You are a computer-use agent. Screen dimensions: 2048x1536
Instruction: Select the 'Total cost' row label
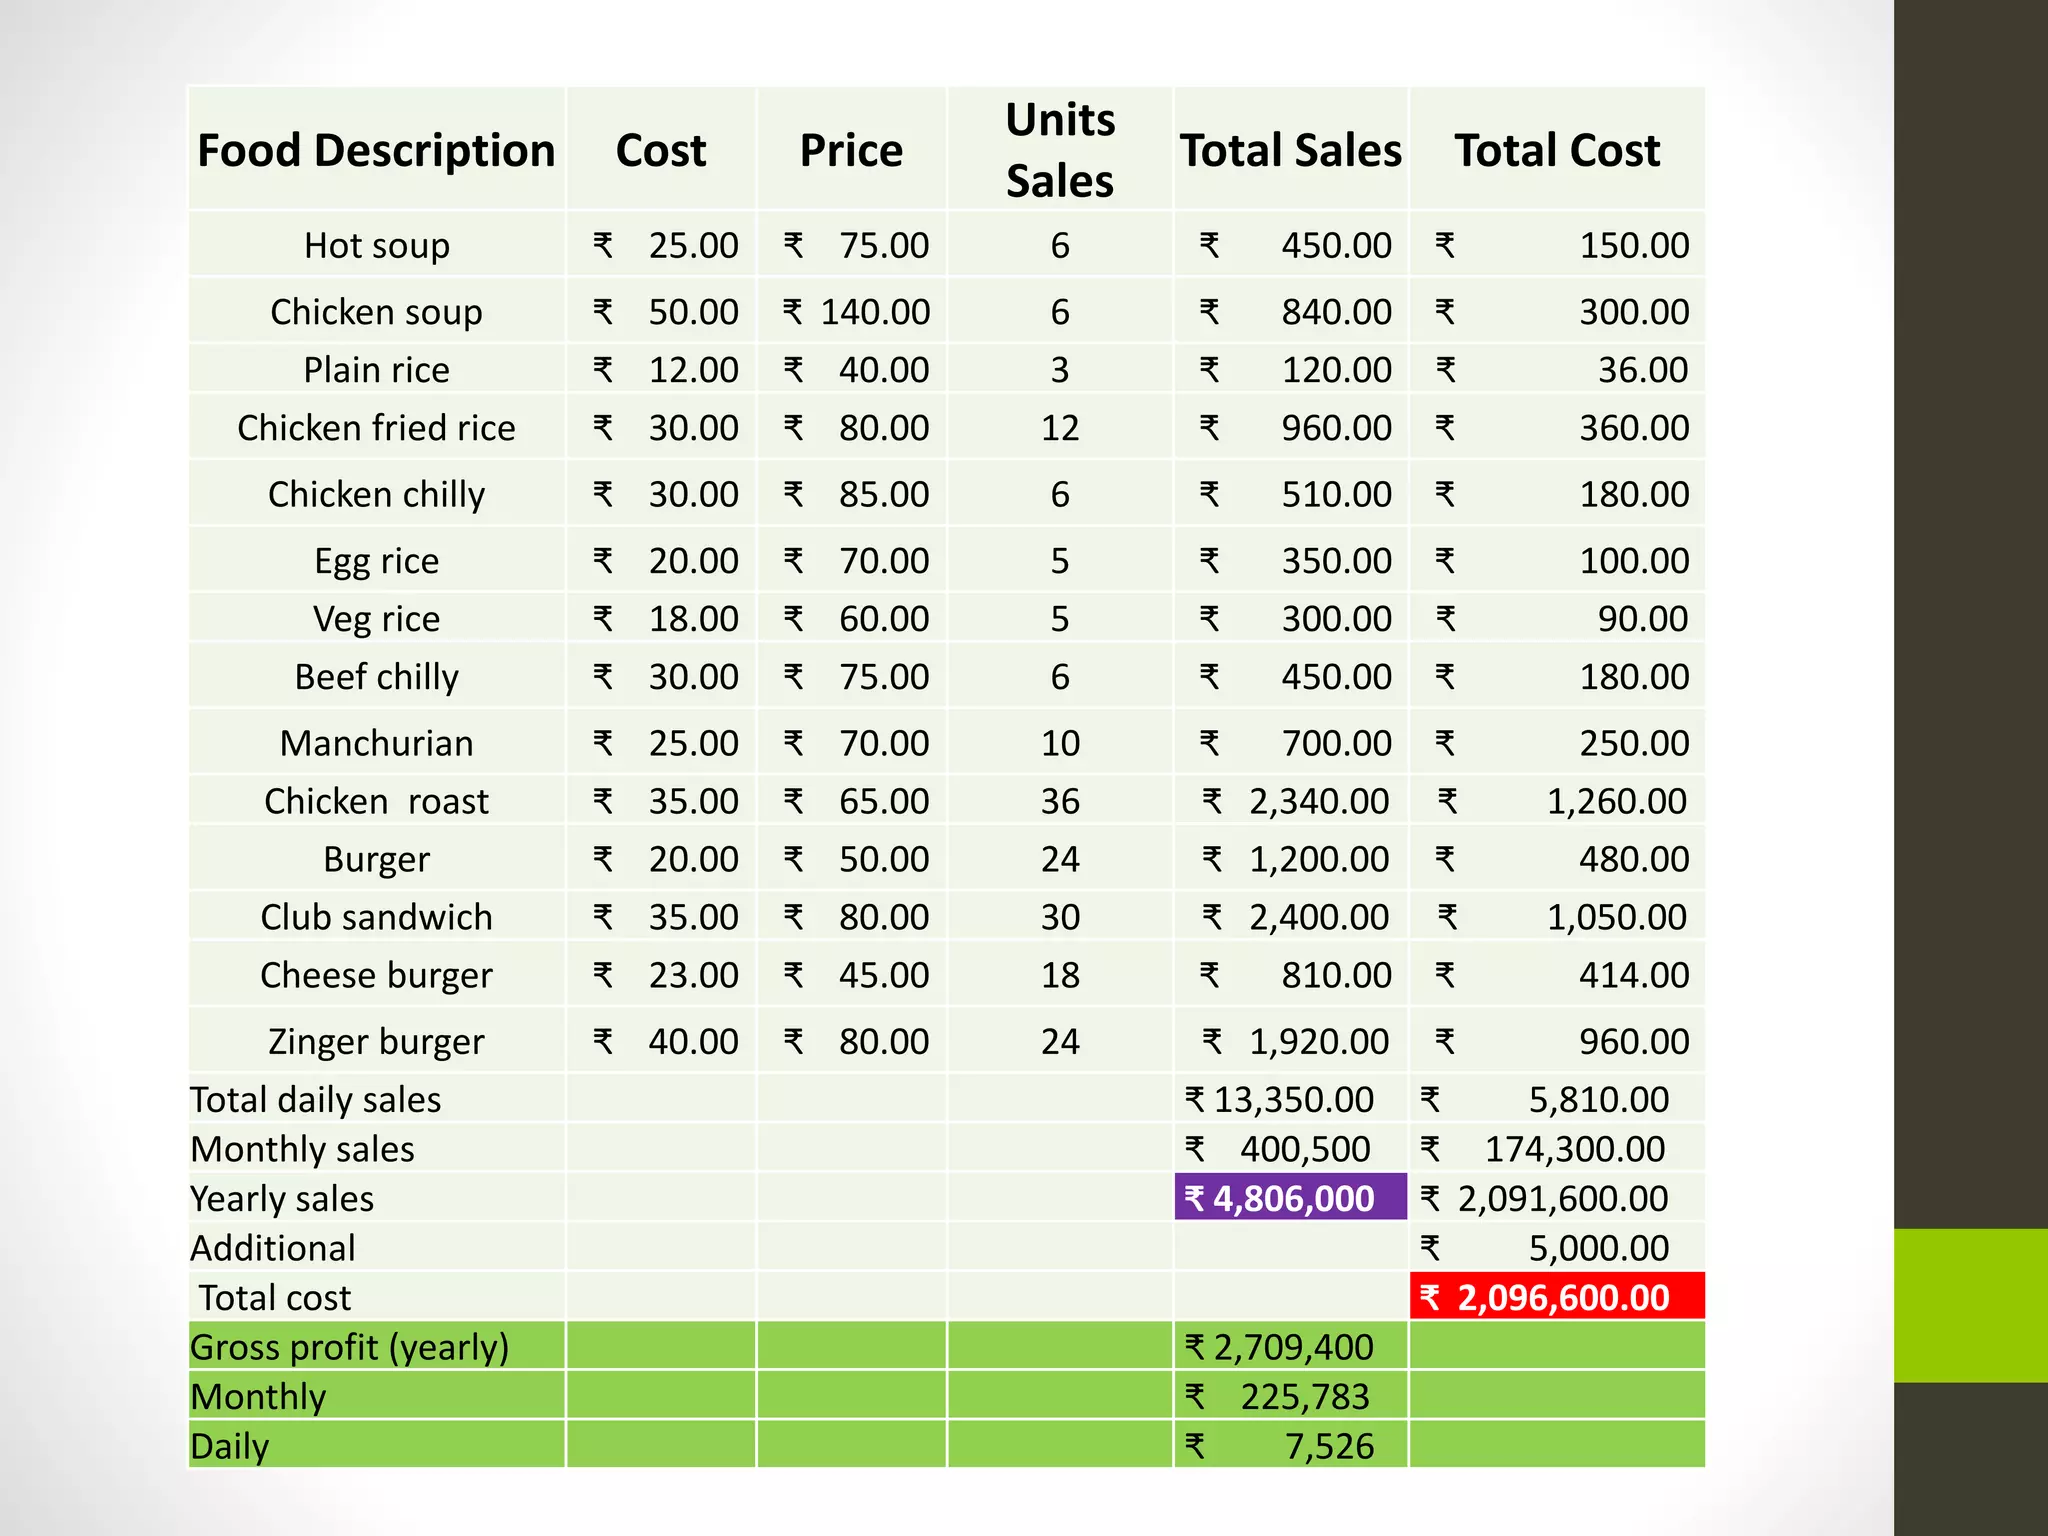coord(275,1298)
